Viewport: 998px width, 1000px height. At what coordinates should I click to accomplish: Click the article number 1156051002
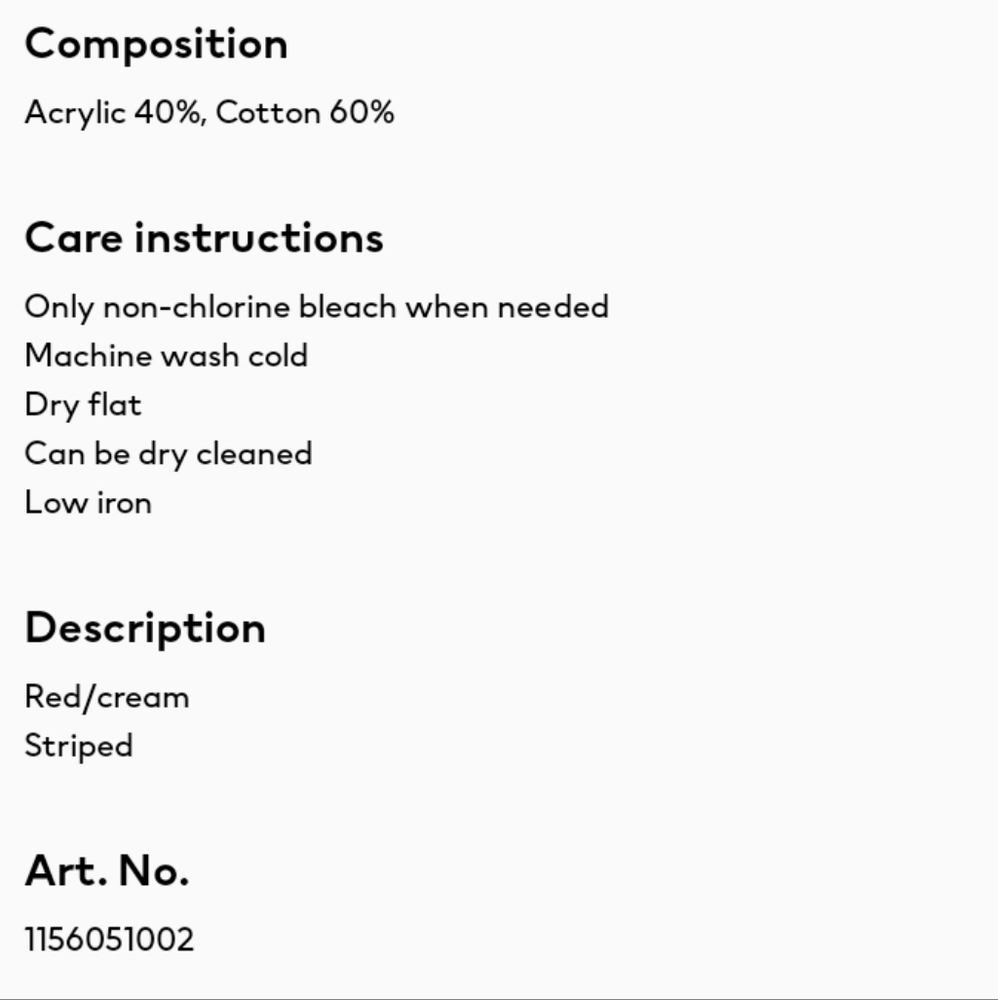(x=109, y=939)
